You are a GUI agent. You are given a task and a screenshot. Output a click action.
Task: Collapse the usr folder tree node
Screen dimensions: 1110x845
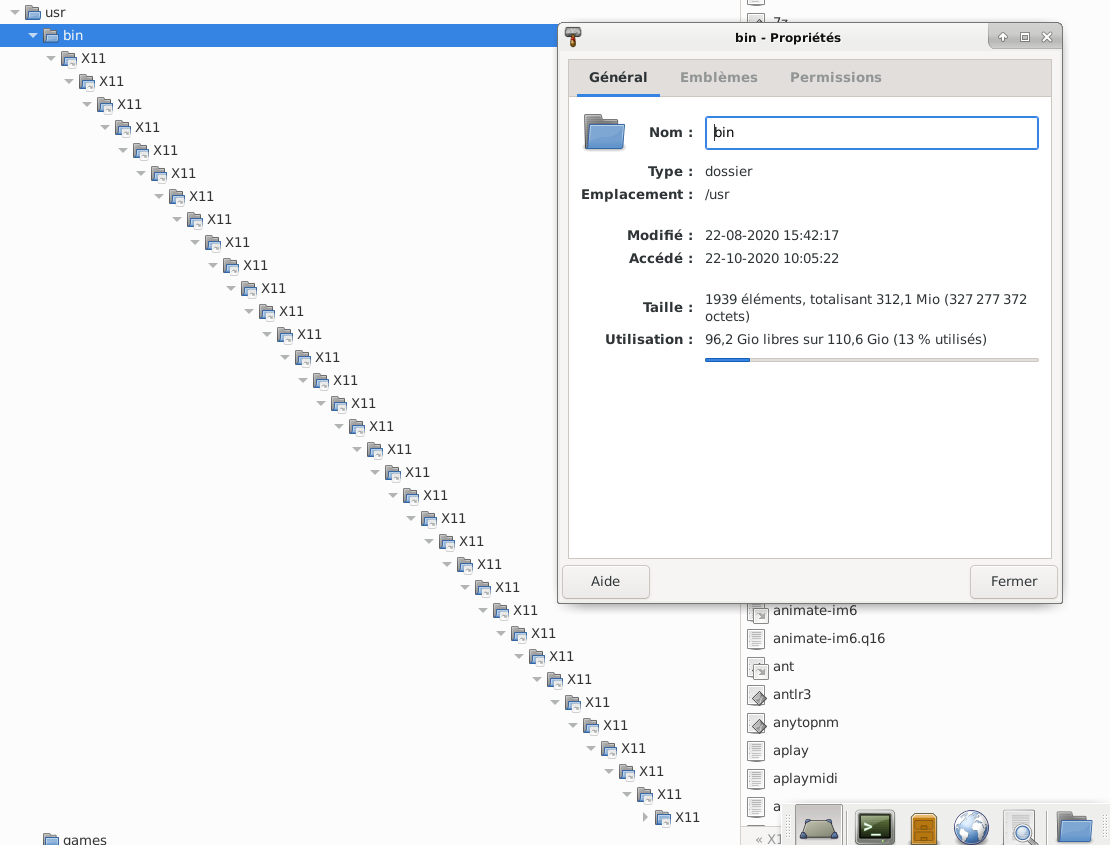coord(16,13)
